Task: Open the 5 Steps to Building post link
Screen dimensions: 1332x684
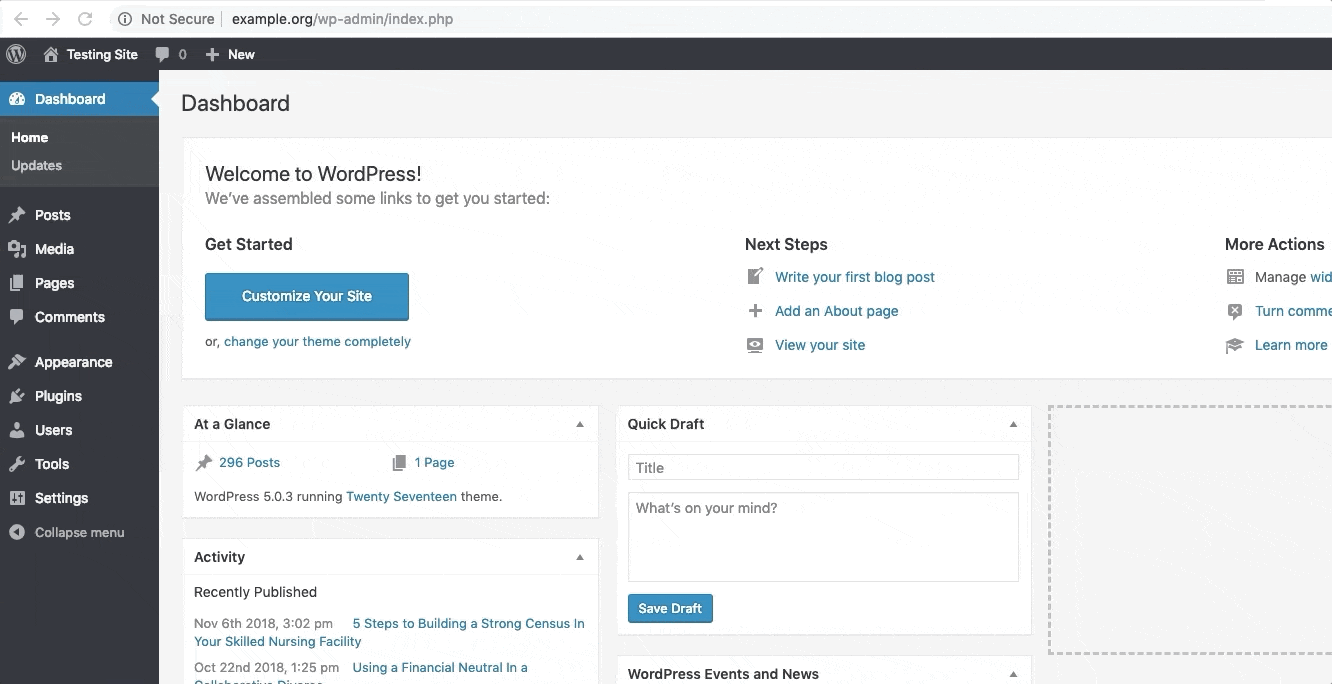Action: (x=390, y=632)
